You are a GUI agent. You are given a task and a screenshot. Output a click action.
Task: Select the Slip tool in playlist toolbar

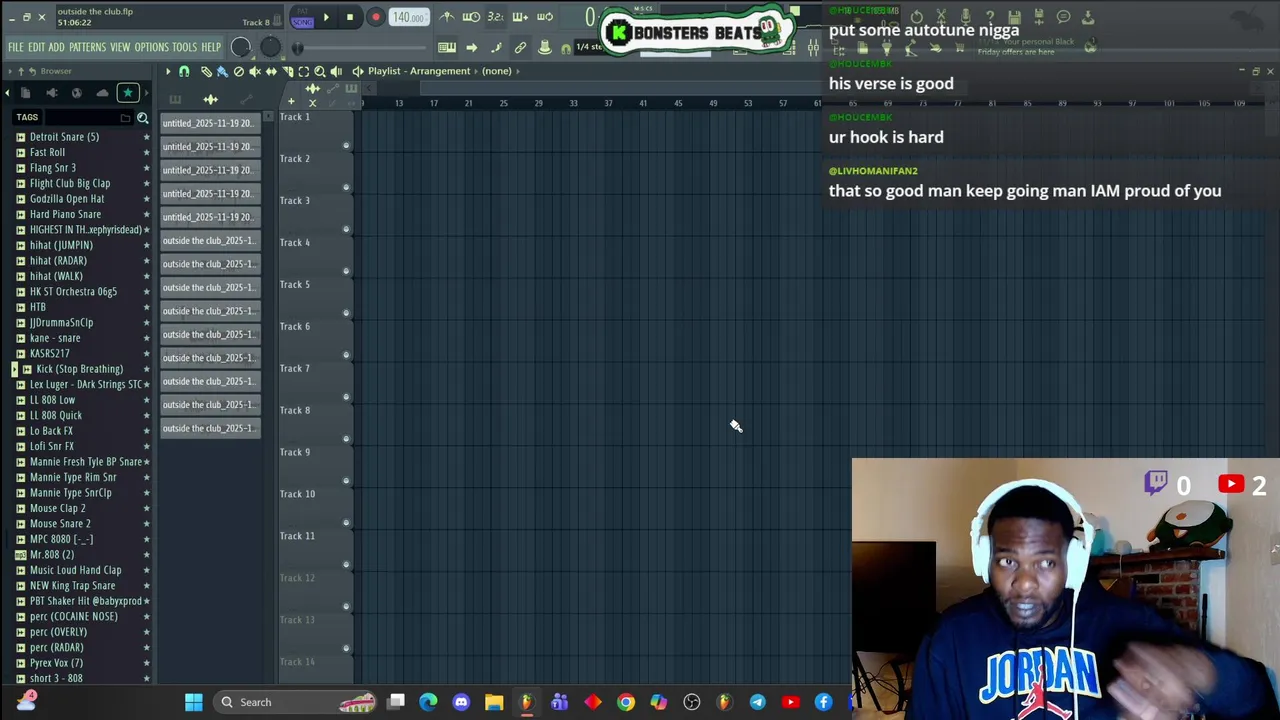(x=271, y=71)
